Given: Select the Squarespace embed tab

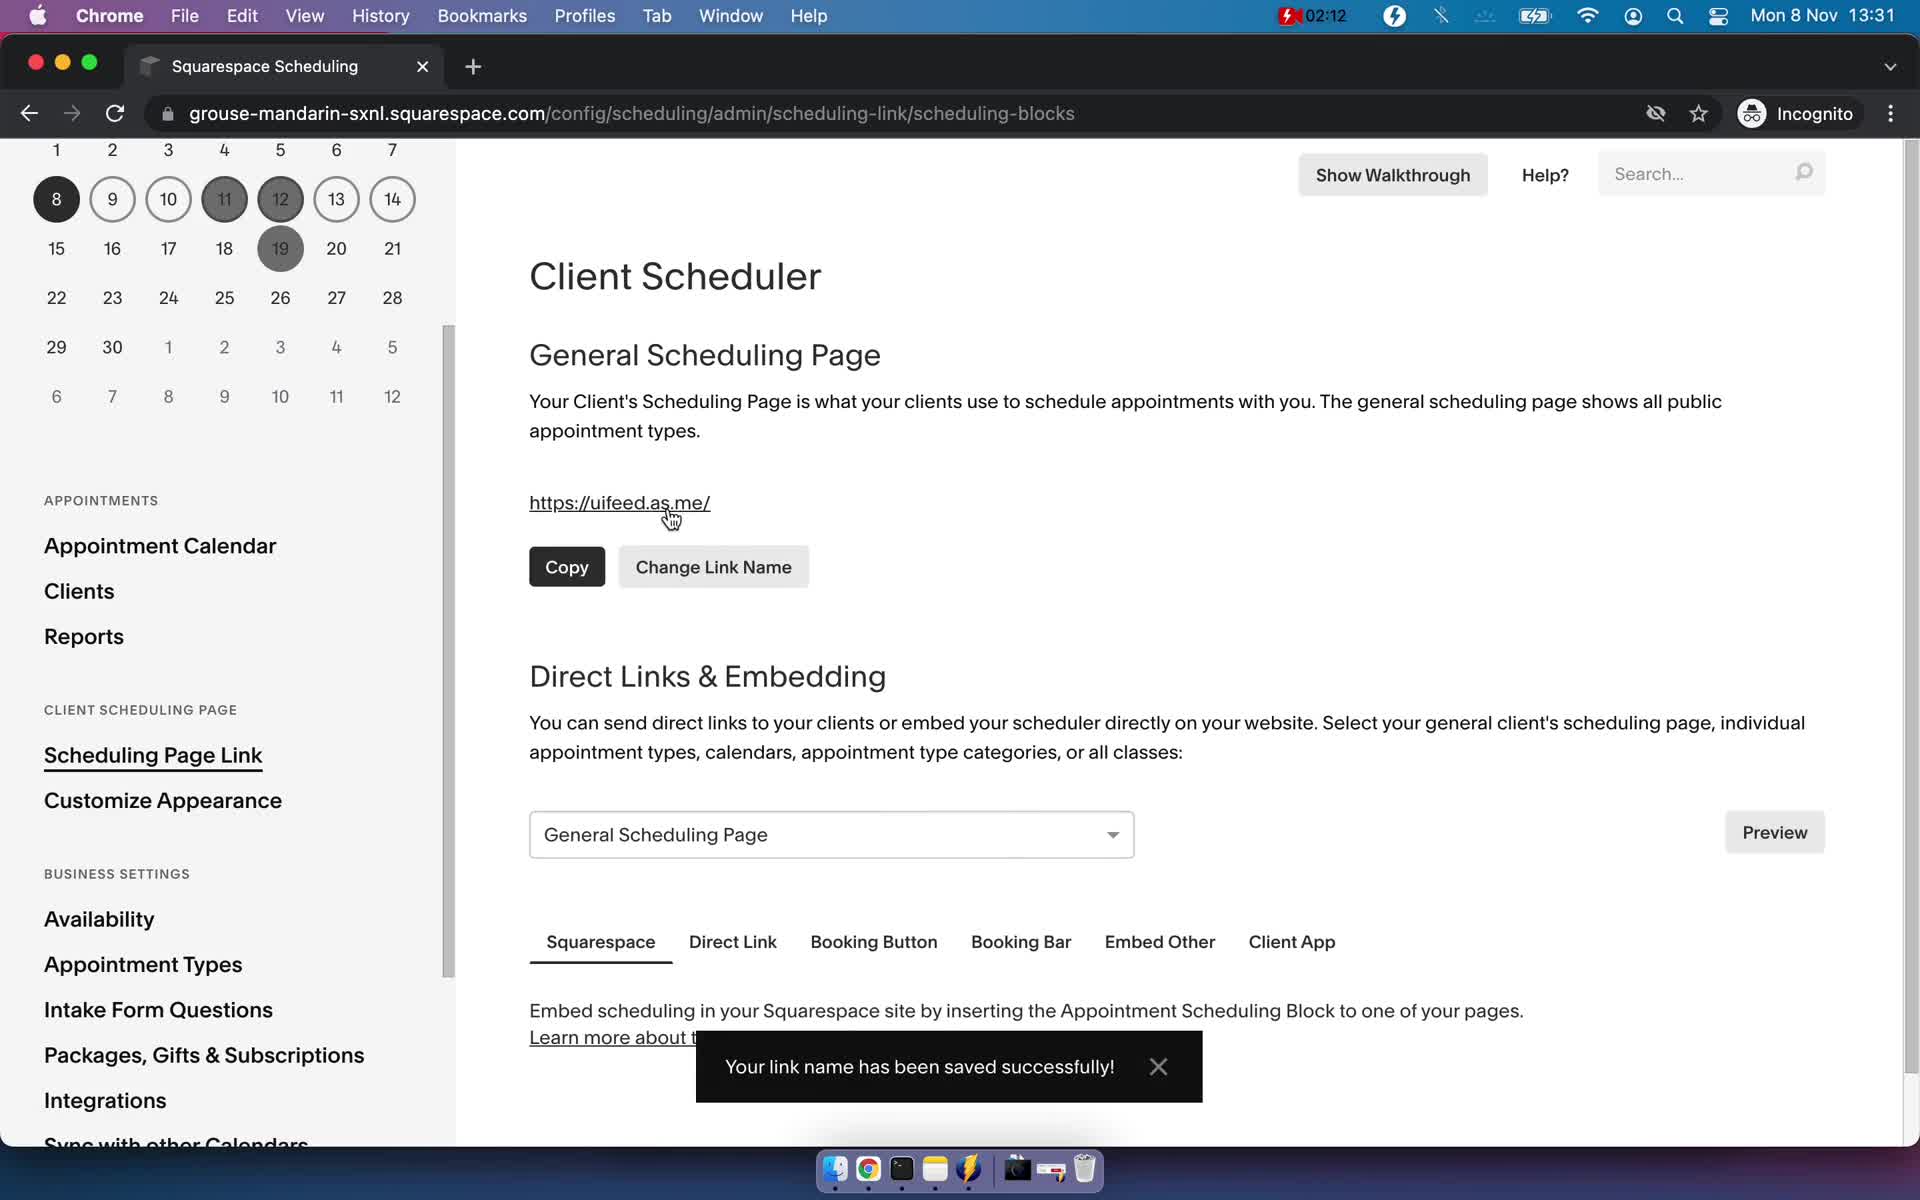Looking at the screenshot, I should click(x=600, y=942).
